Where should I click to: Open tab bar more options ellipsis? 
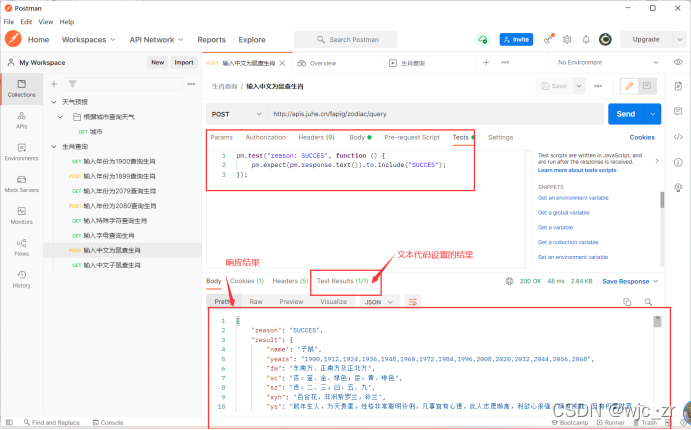pos(505,63)
